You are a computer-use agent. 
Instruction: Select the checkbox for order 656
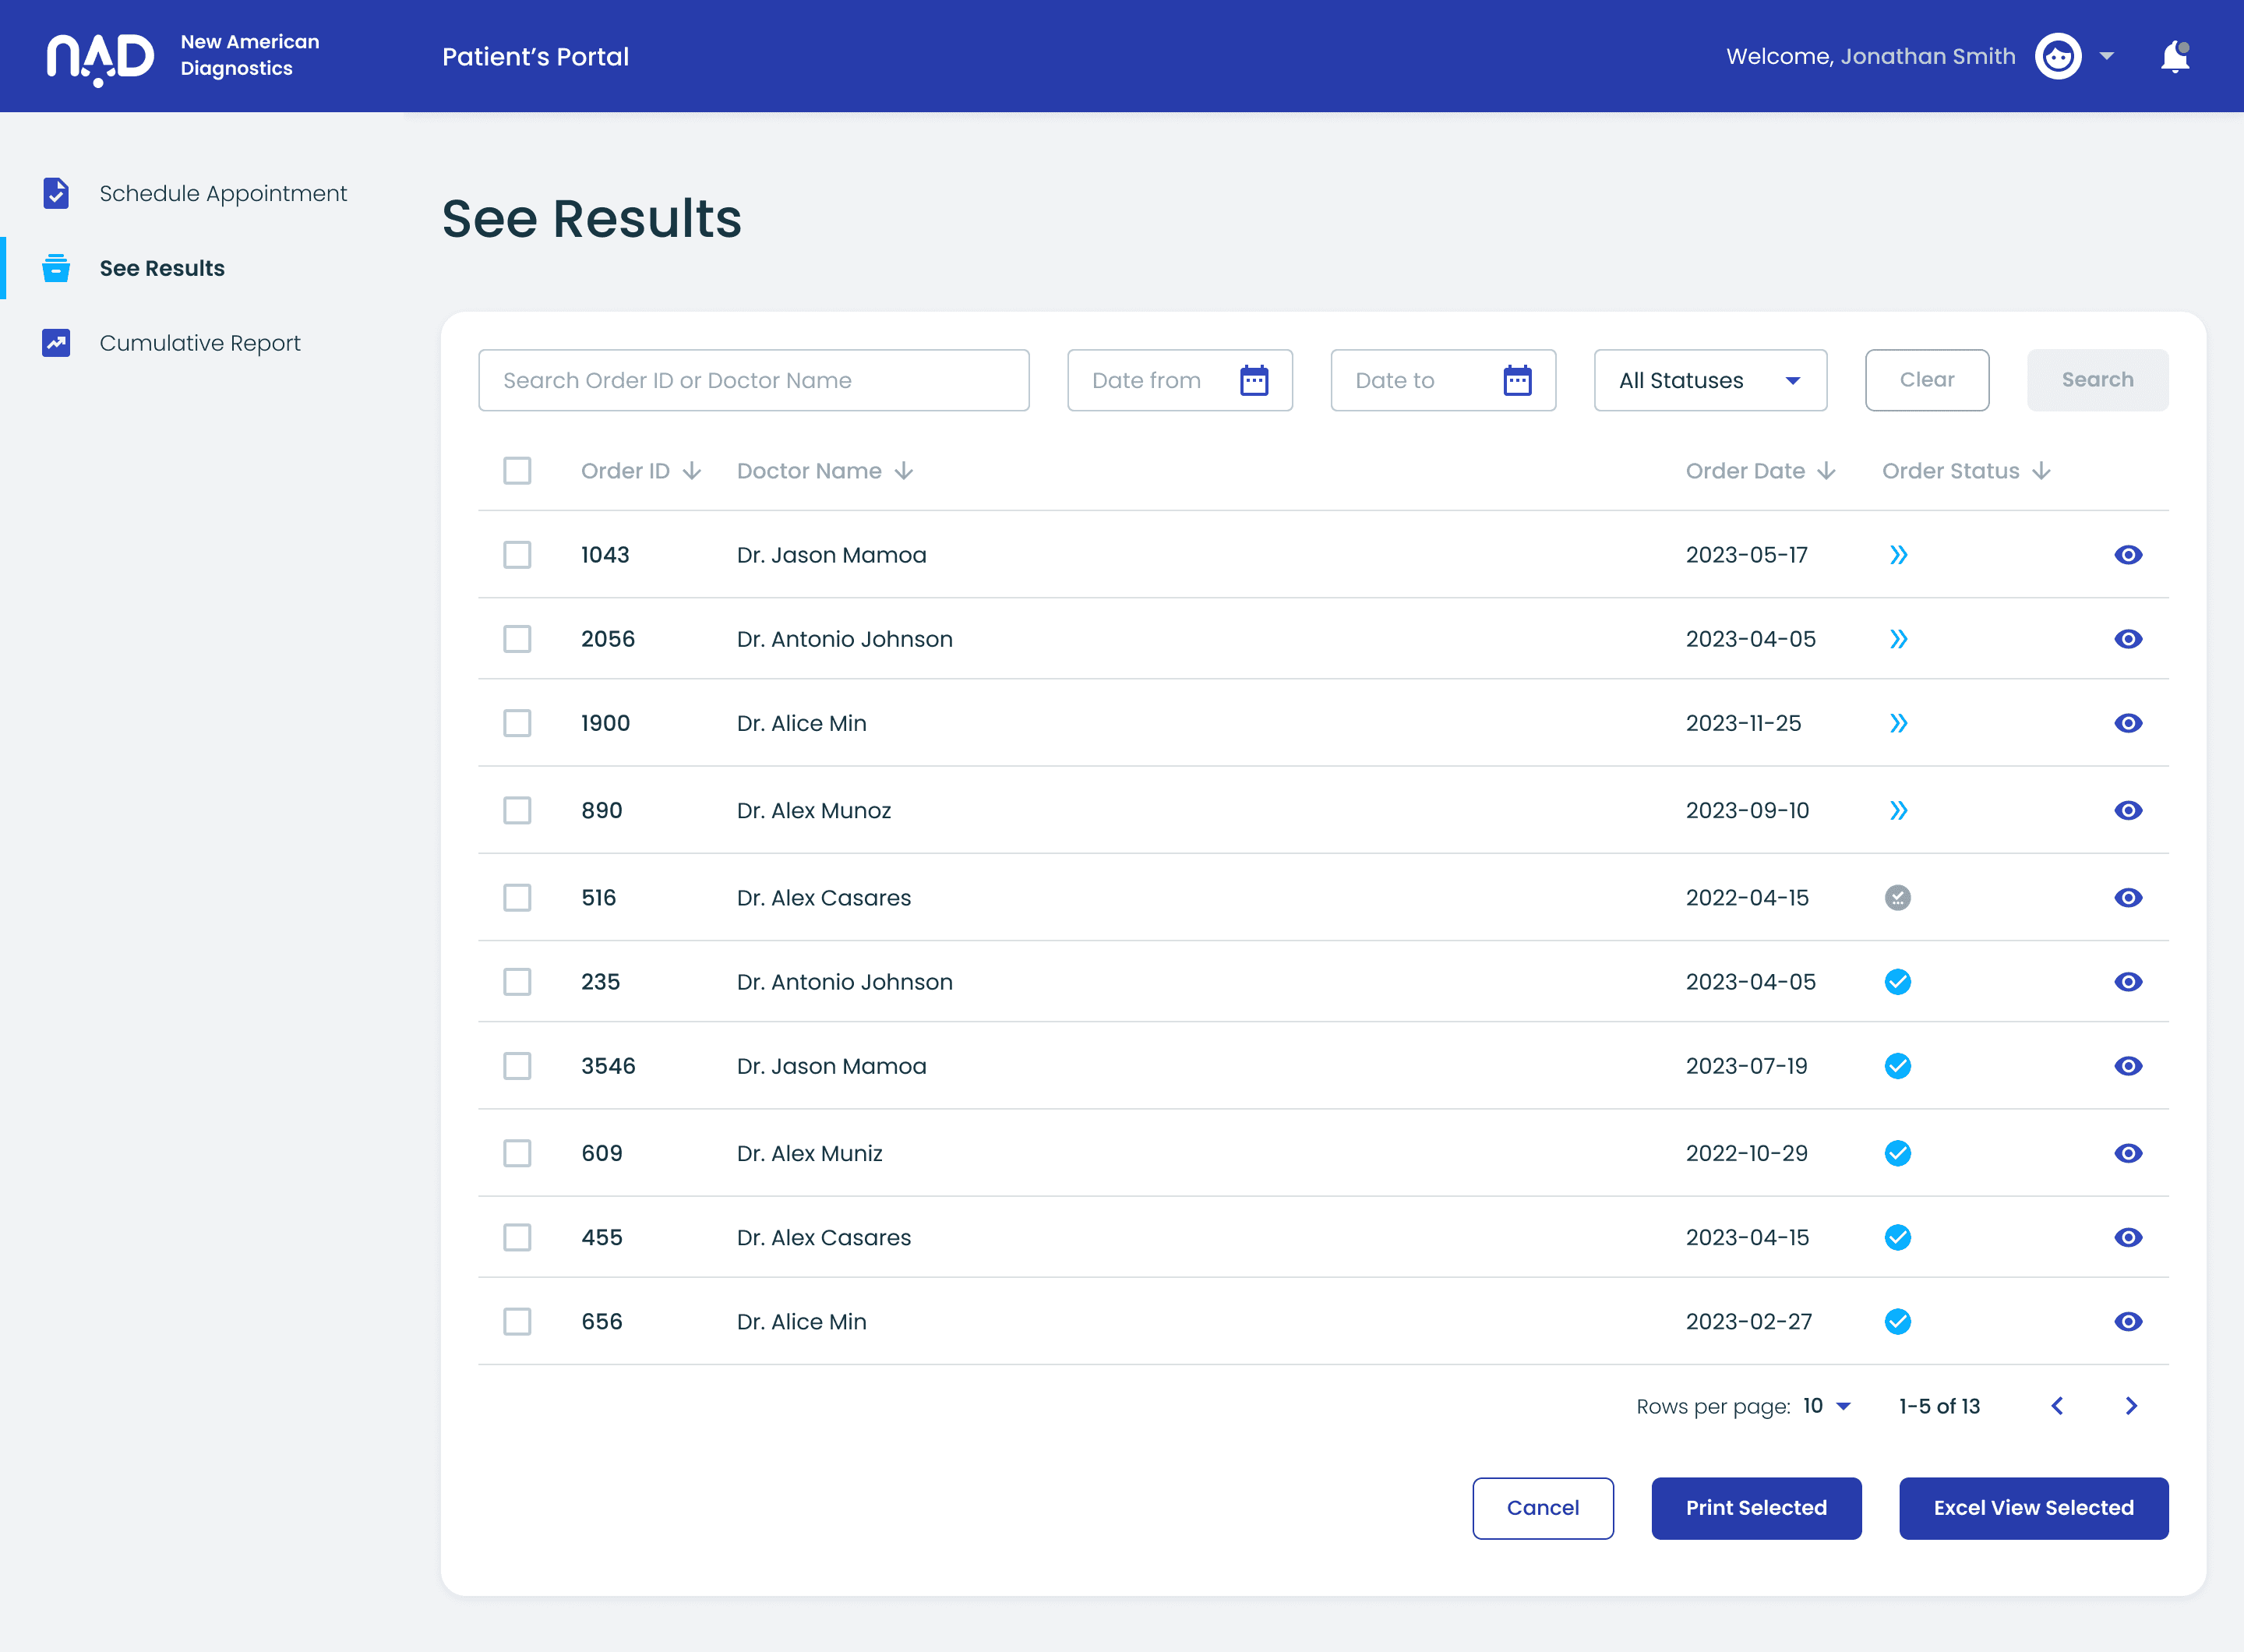(x=517, y=1321)
